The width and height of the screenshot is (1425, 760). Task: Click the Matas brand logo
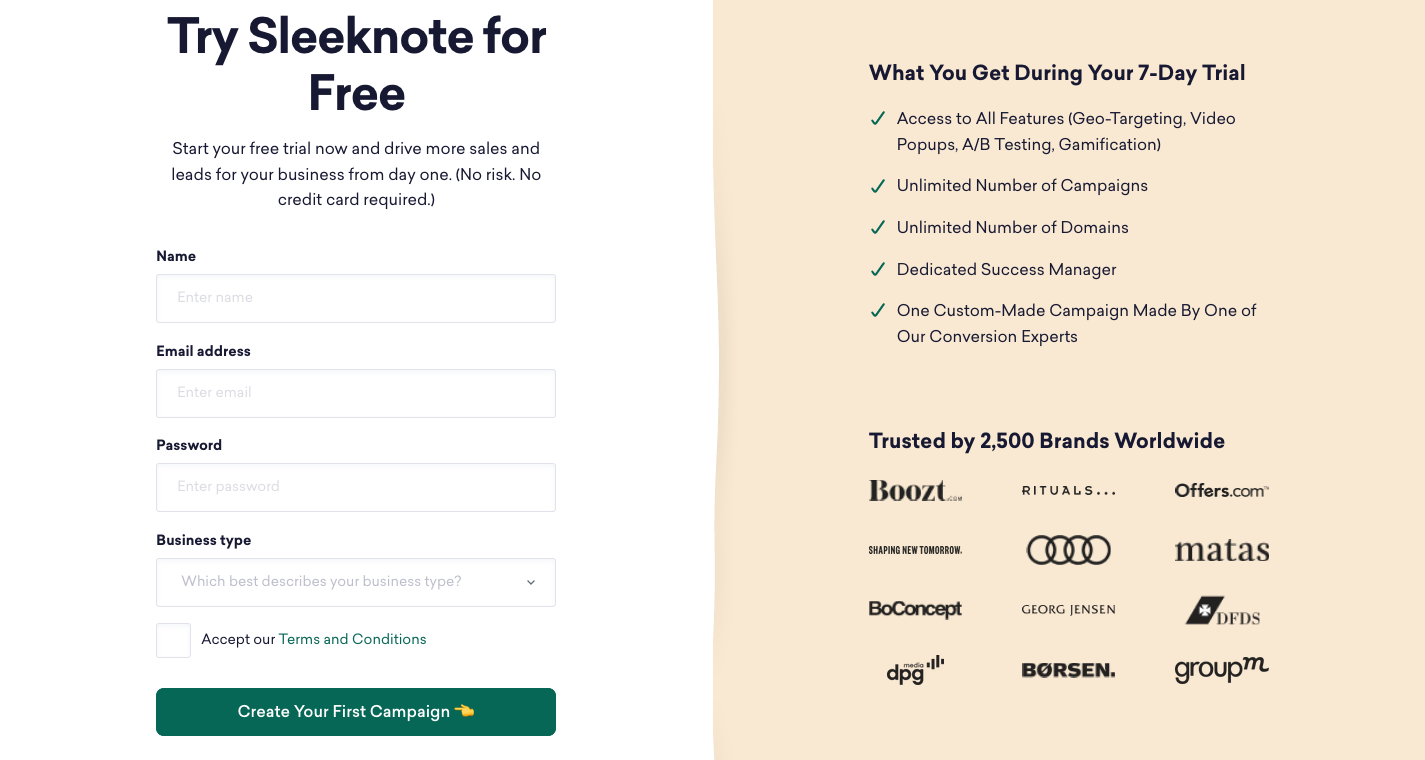(1221, 551)
